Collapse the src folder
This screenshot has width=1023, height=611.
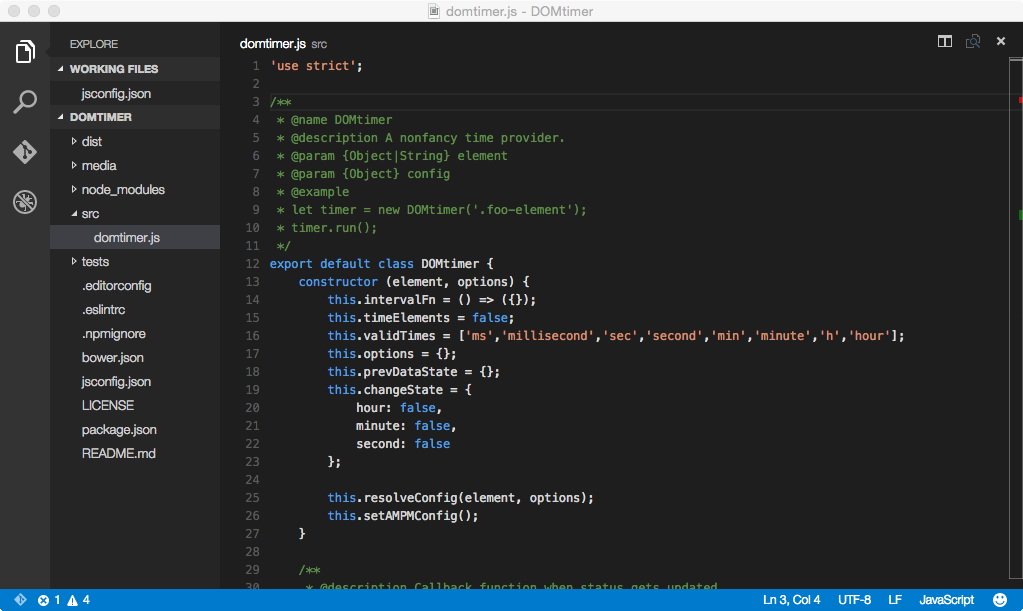90,214
